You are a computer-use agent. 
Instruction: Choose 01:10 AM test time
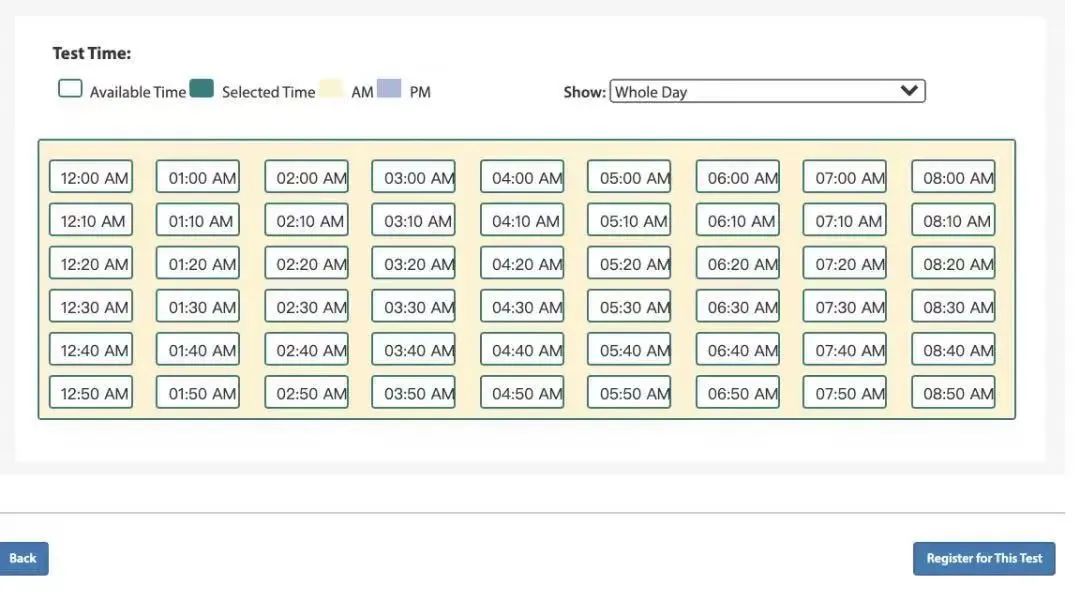click(198, 220)
